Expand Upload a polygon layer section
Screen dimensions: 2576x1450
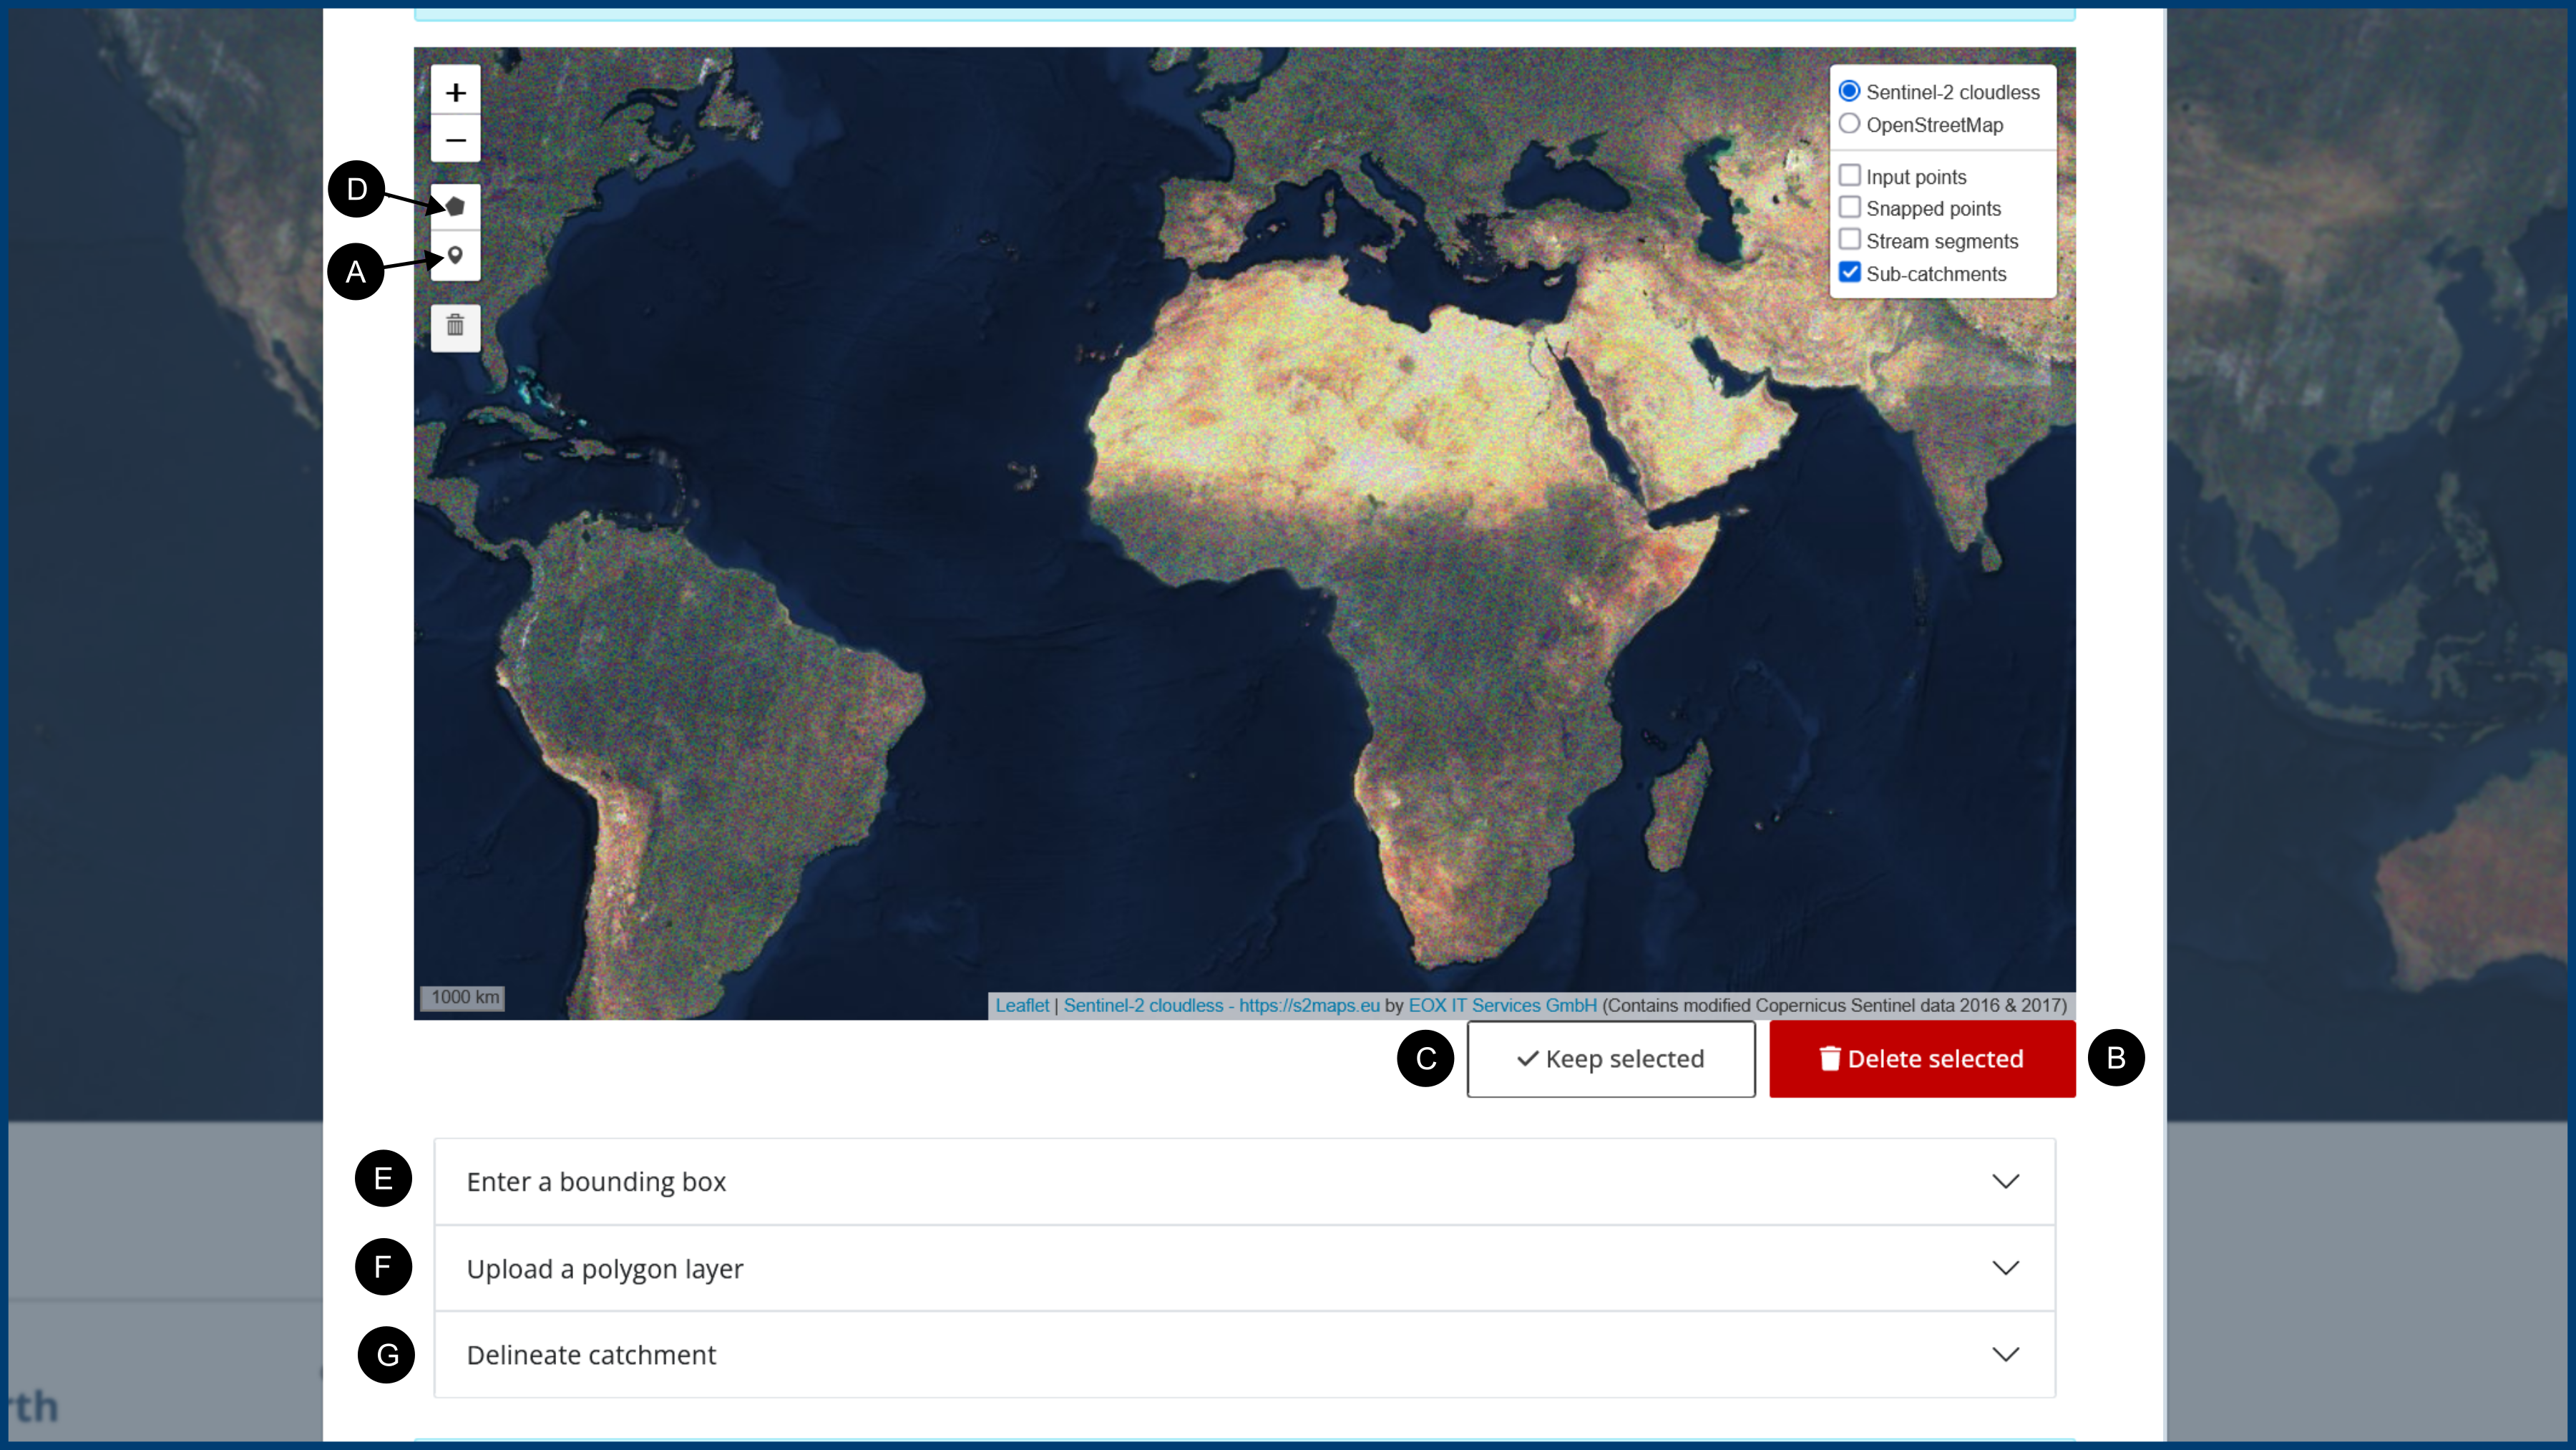coord(1244,1268)
